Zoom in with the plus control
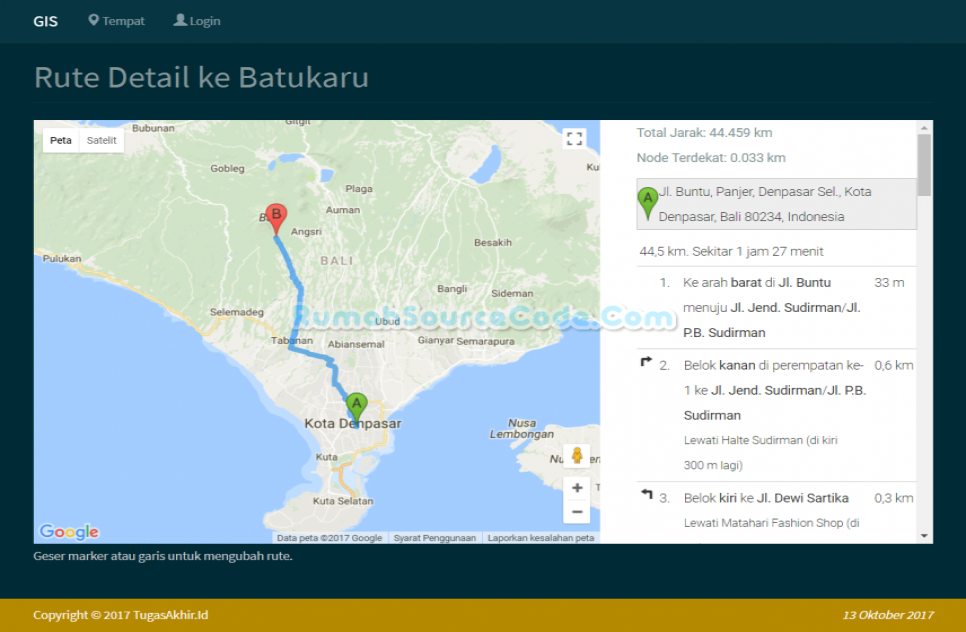This screenshot has width=966, height=632. (x=576, y=487)
